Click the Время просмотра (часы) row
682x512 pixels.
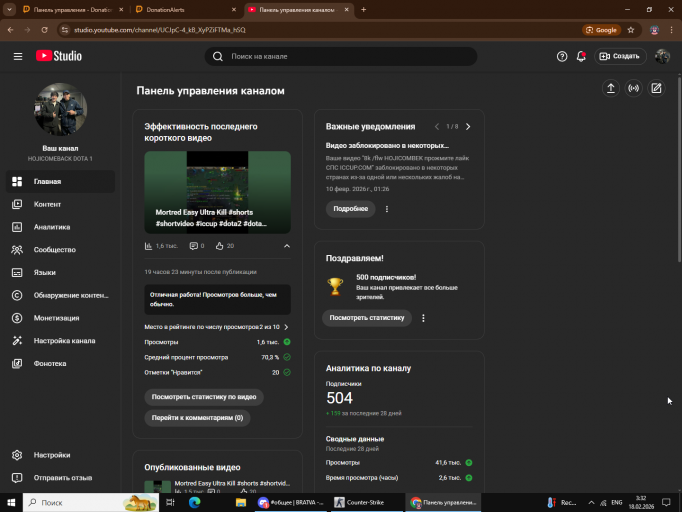click(399, 478)
